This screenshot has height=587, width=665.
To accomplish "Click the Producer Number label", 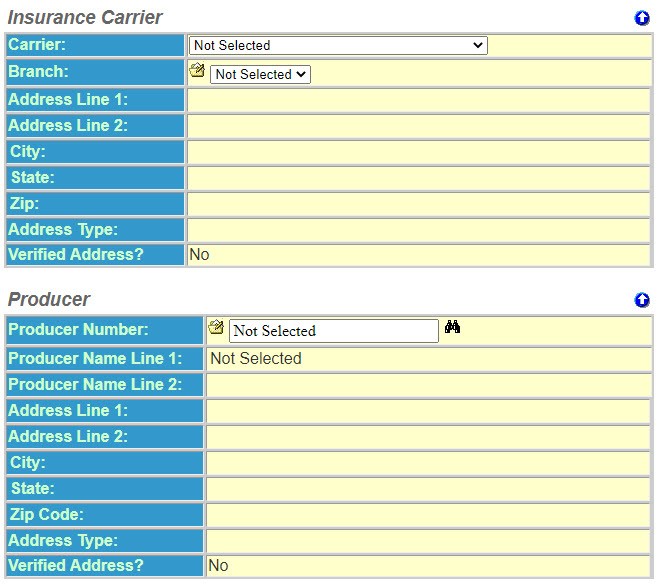I will point(79,330).
